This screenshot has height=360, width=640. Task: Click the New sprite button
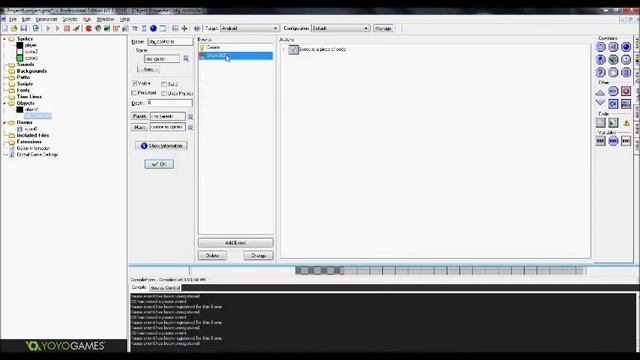click(x=149, y=69)
